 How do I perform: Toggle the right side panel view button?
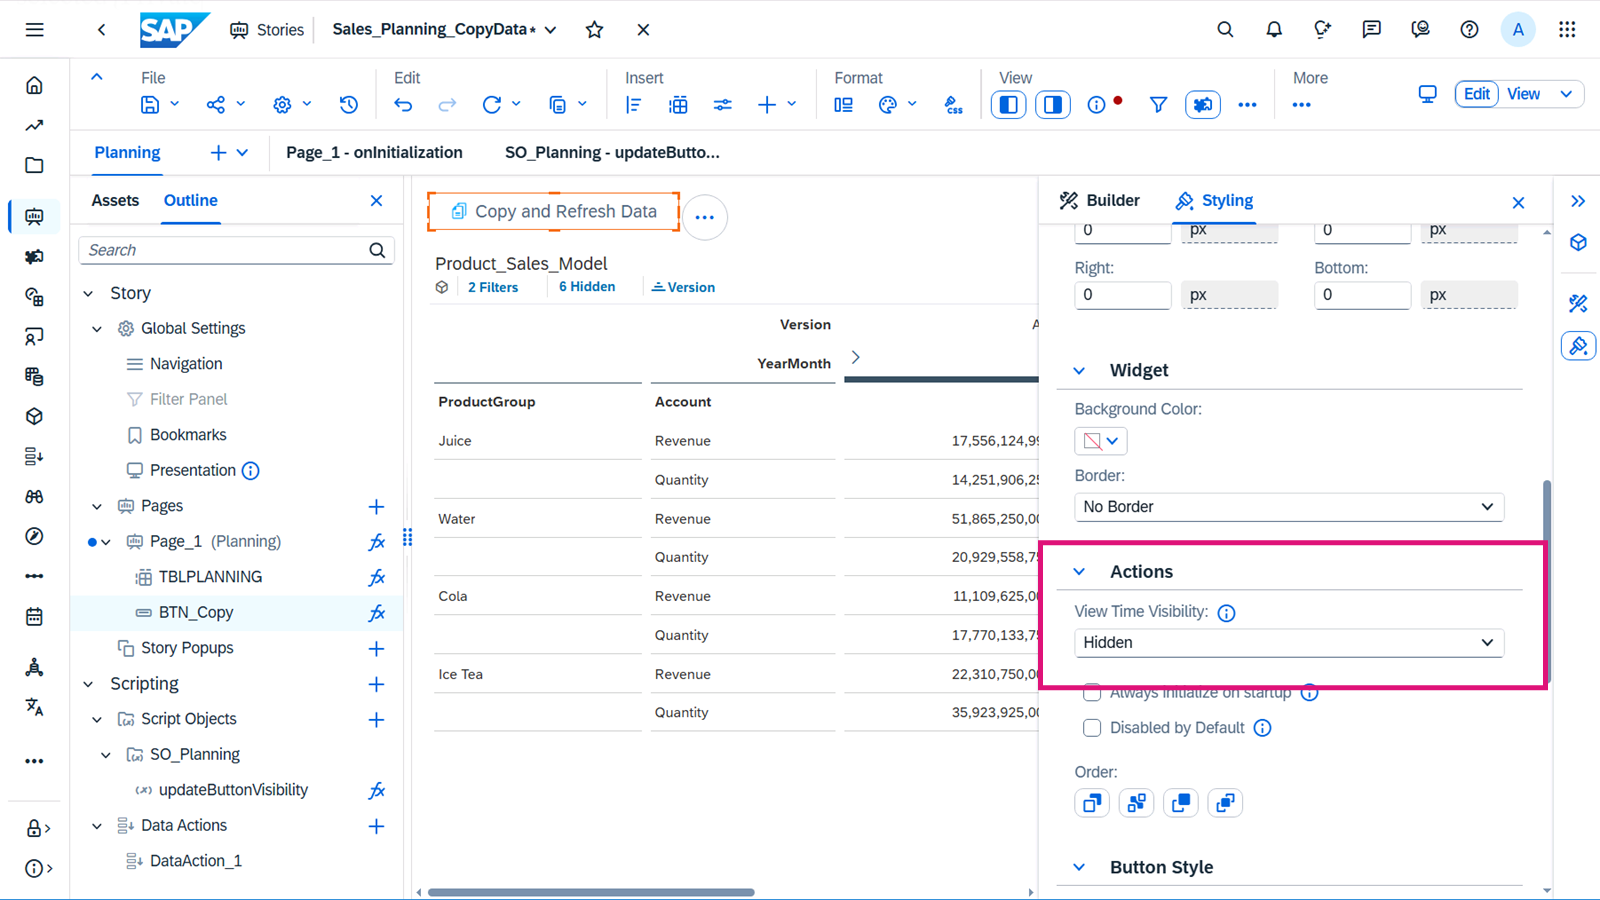(1053, 105)
